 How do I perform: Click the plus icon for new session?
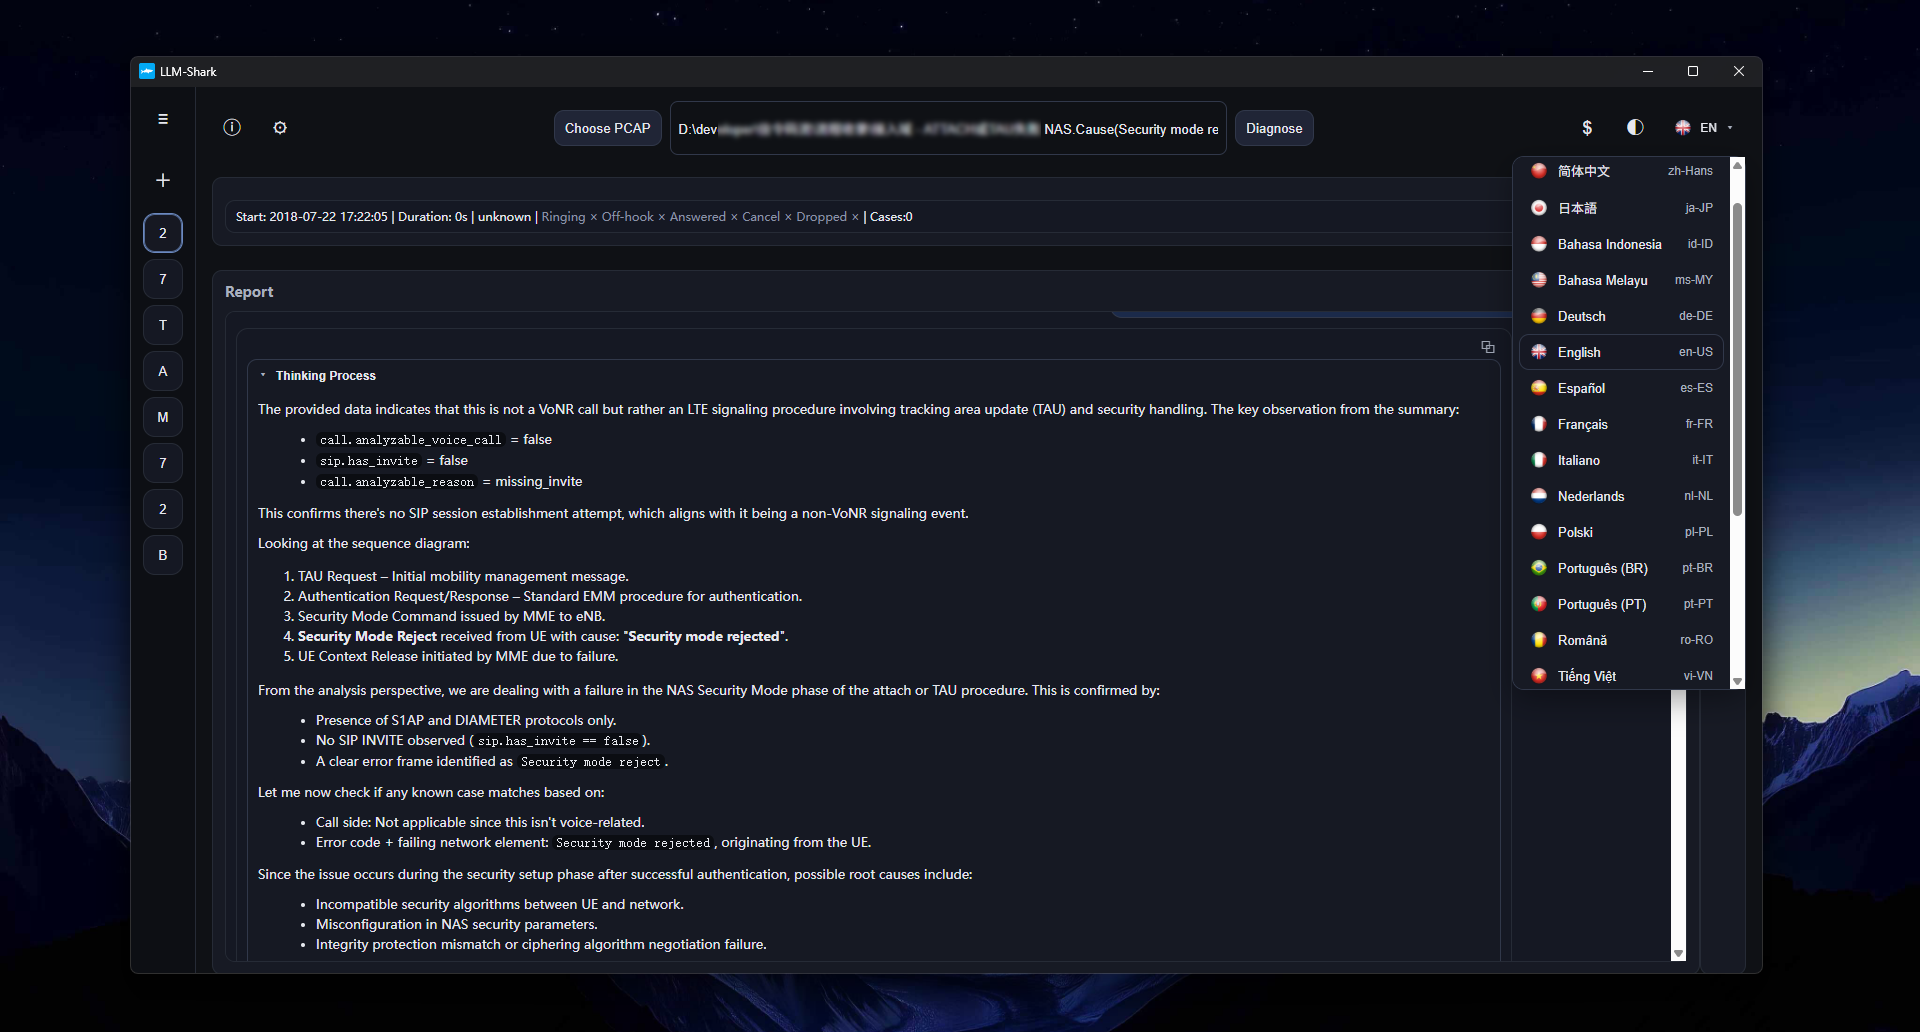pos(163,180)
